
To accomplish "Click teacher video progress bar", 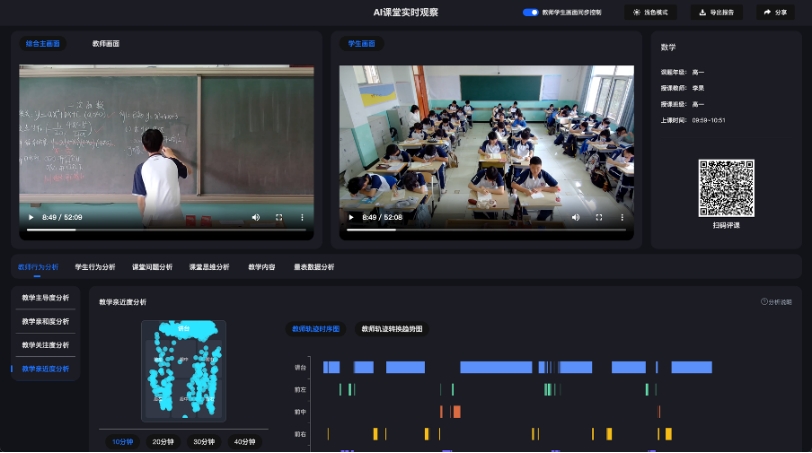I will pos(165,230).
